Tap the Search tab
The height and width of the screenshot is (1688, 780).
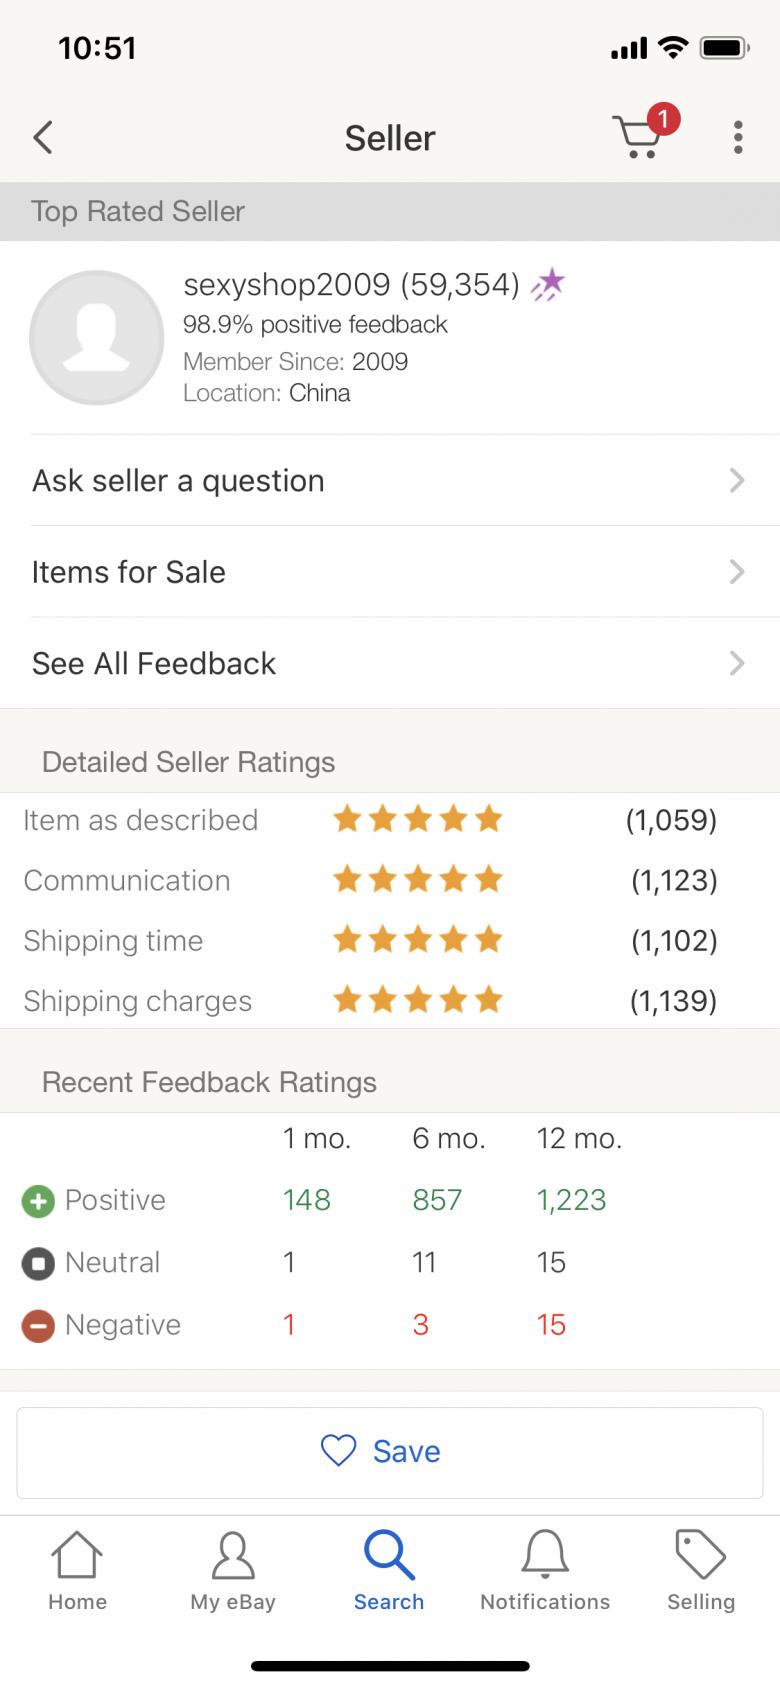tap(389, 1572)
